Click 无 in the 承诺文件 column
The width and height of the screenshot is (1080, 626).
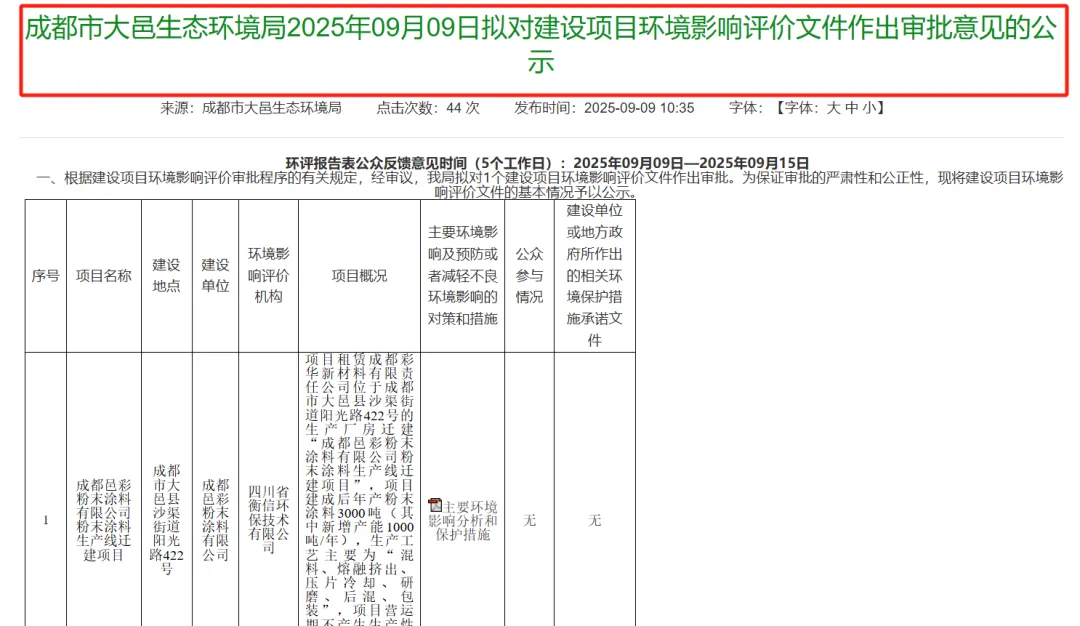[x=594, y=520]
